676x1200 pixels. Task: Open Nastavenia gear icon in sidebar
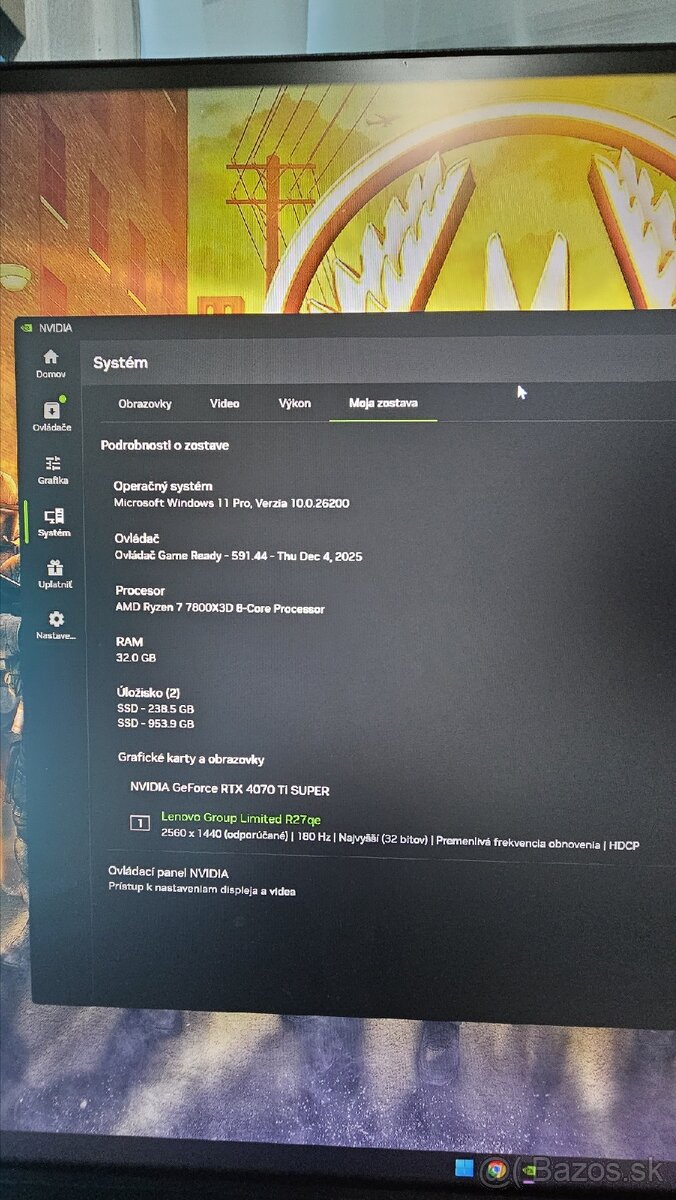pos(56,620)
